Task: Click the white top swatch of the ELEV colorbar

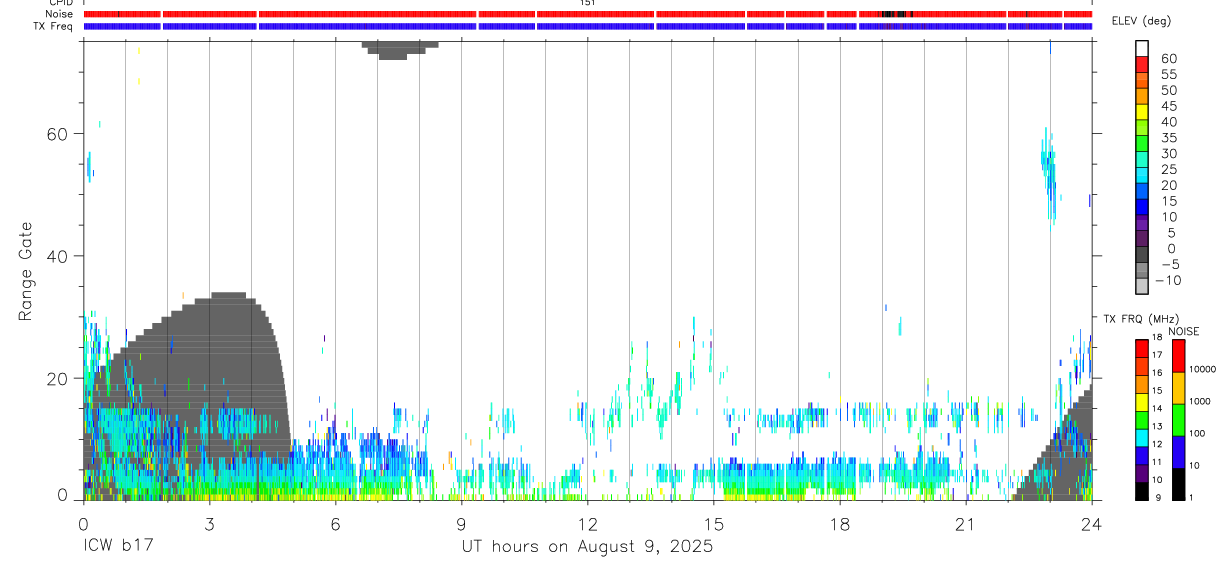Action: 1142,47
